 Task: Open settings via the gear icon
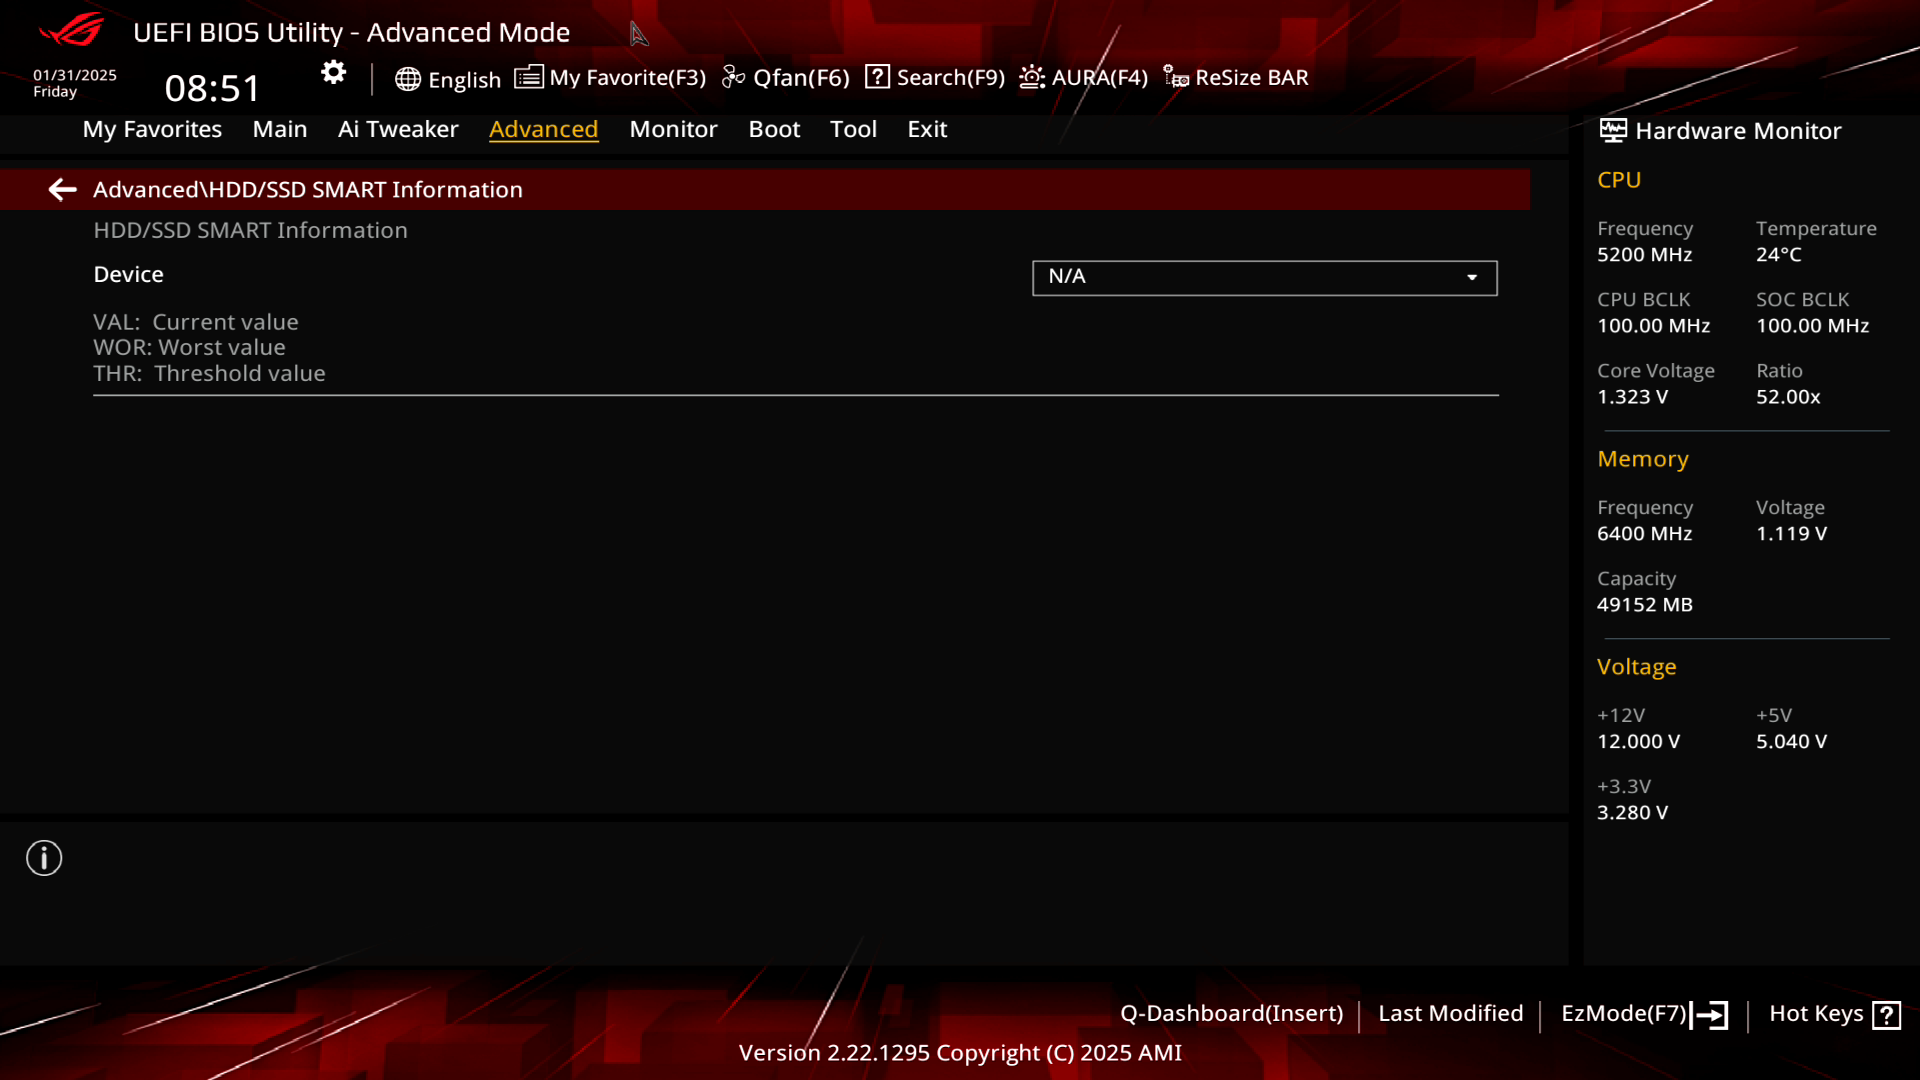click(x=333, y=72)
